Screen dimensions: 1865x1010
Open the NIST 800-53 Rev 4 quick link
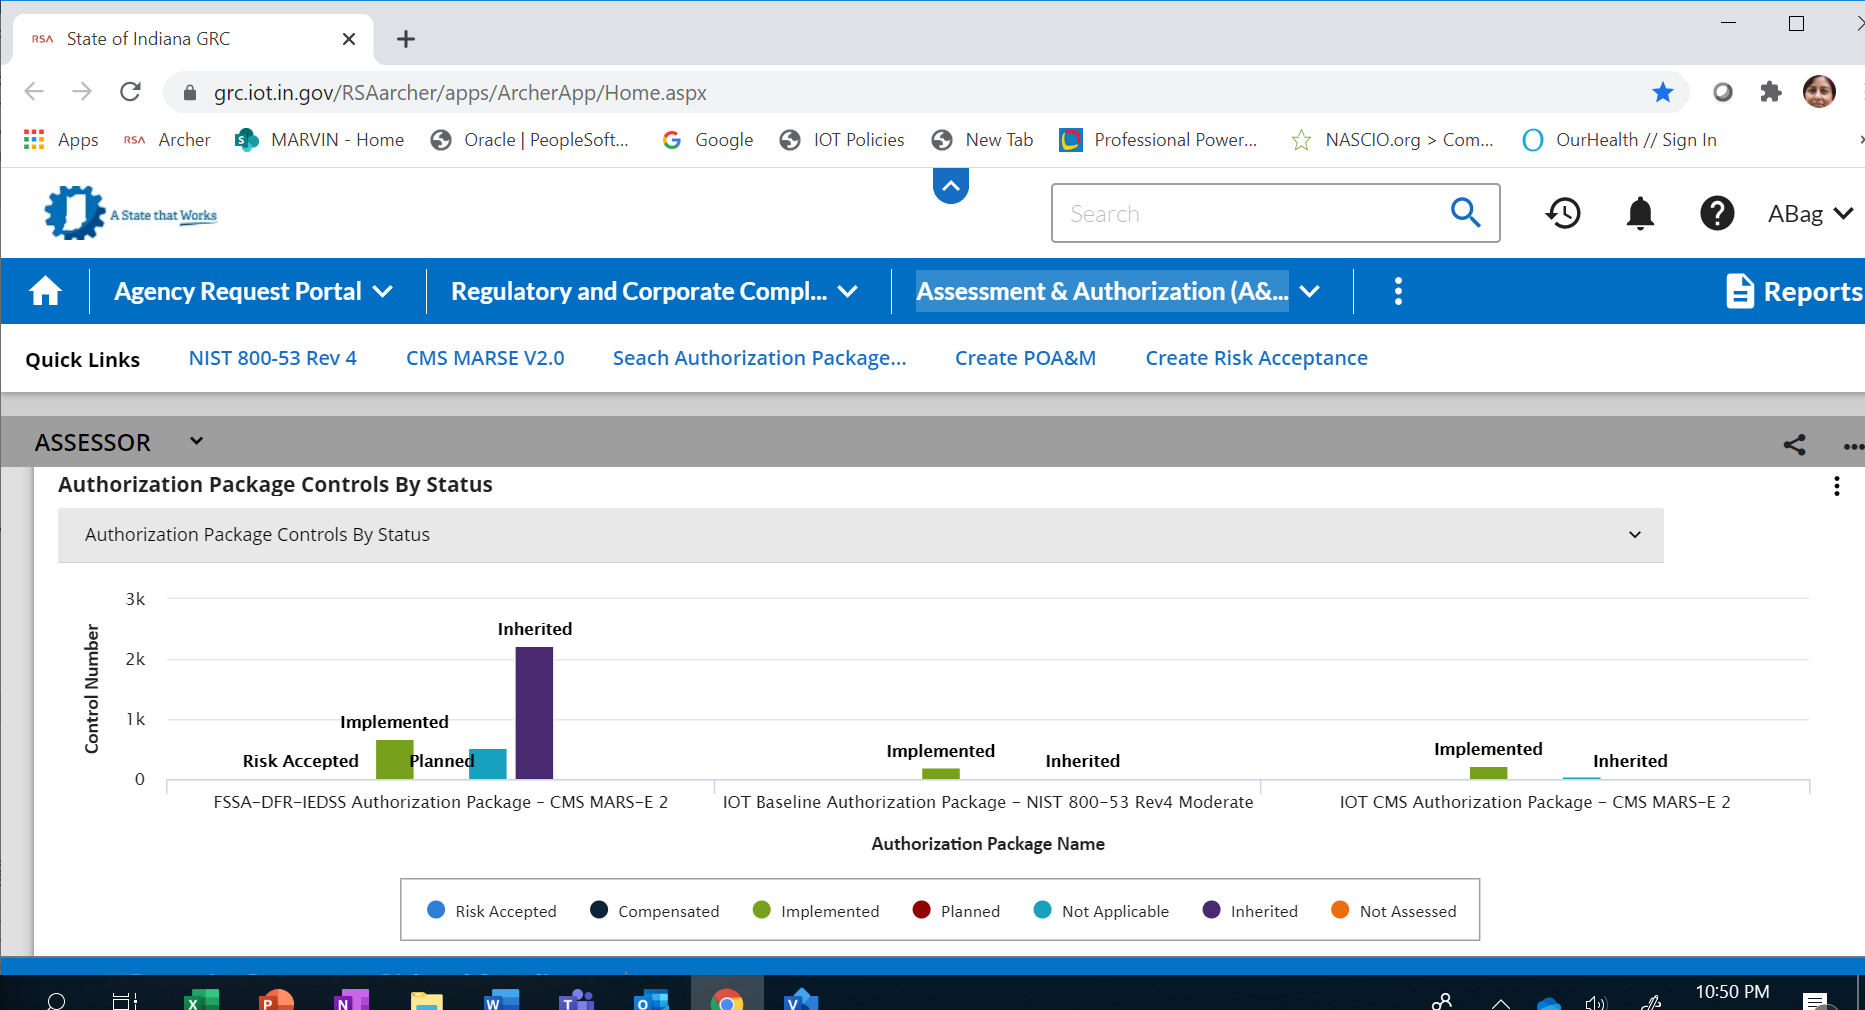coord(272,358)
